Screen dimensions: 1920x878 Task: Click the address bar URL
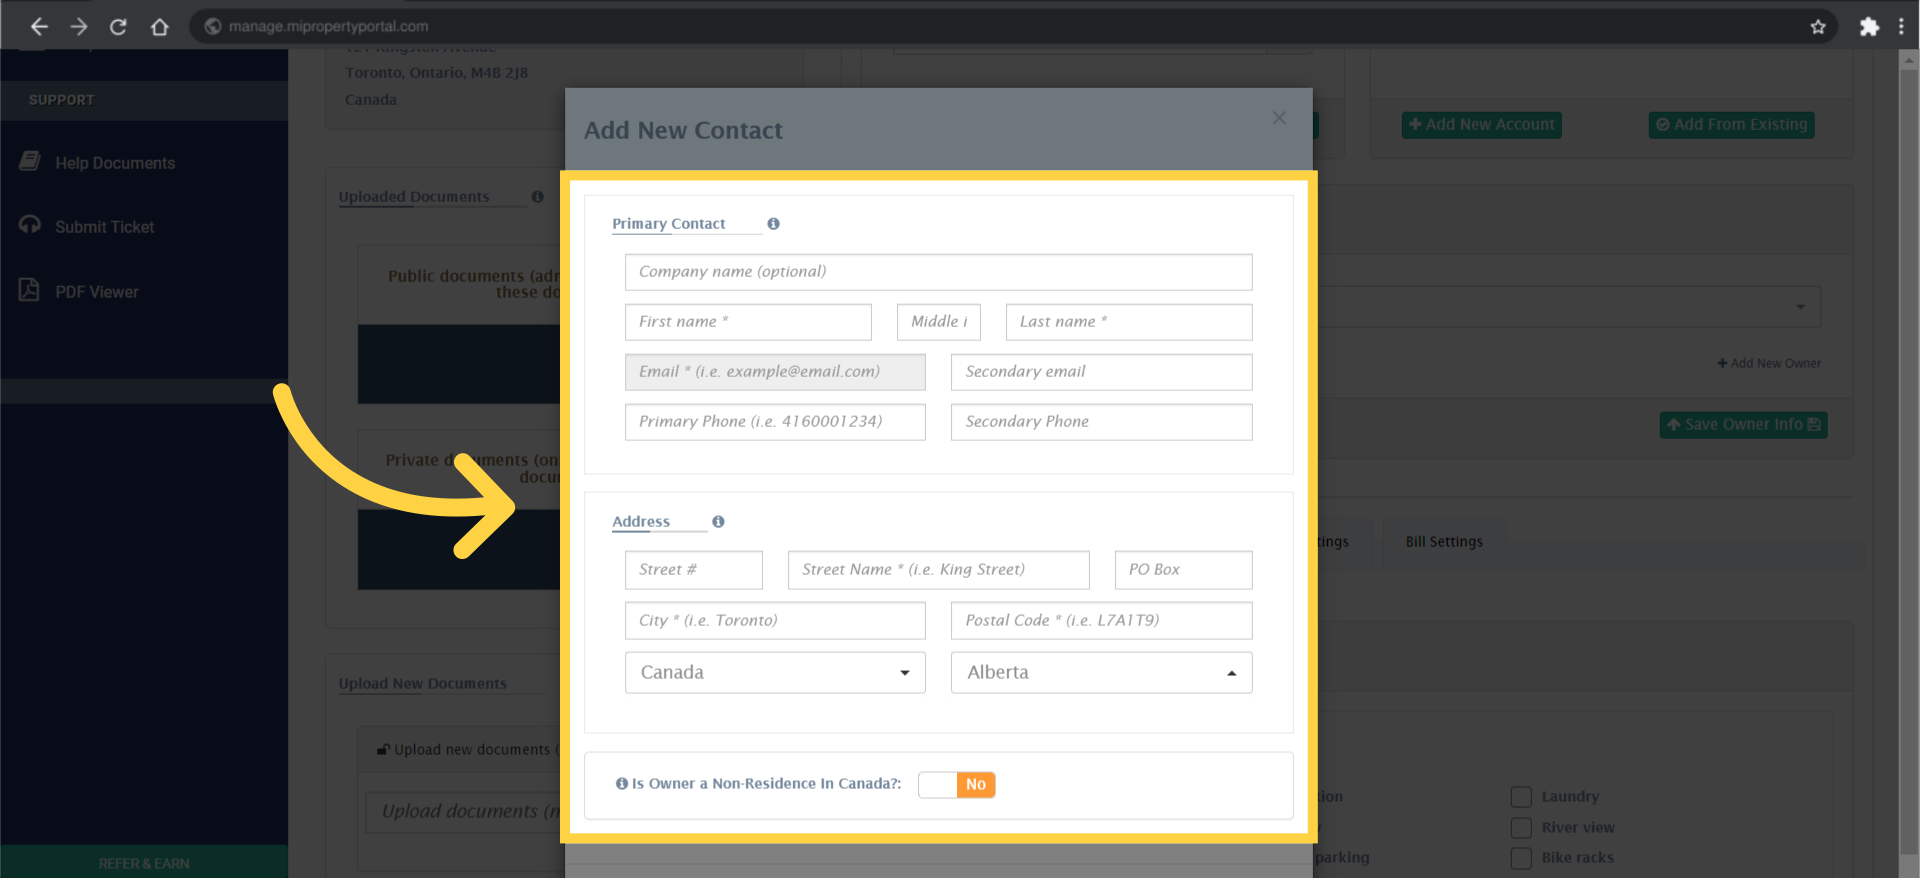[x=328, y=27]
